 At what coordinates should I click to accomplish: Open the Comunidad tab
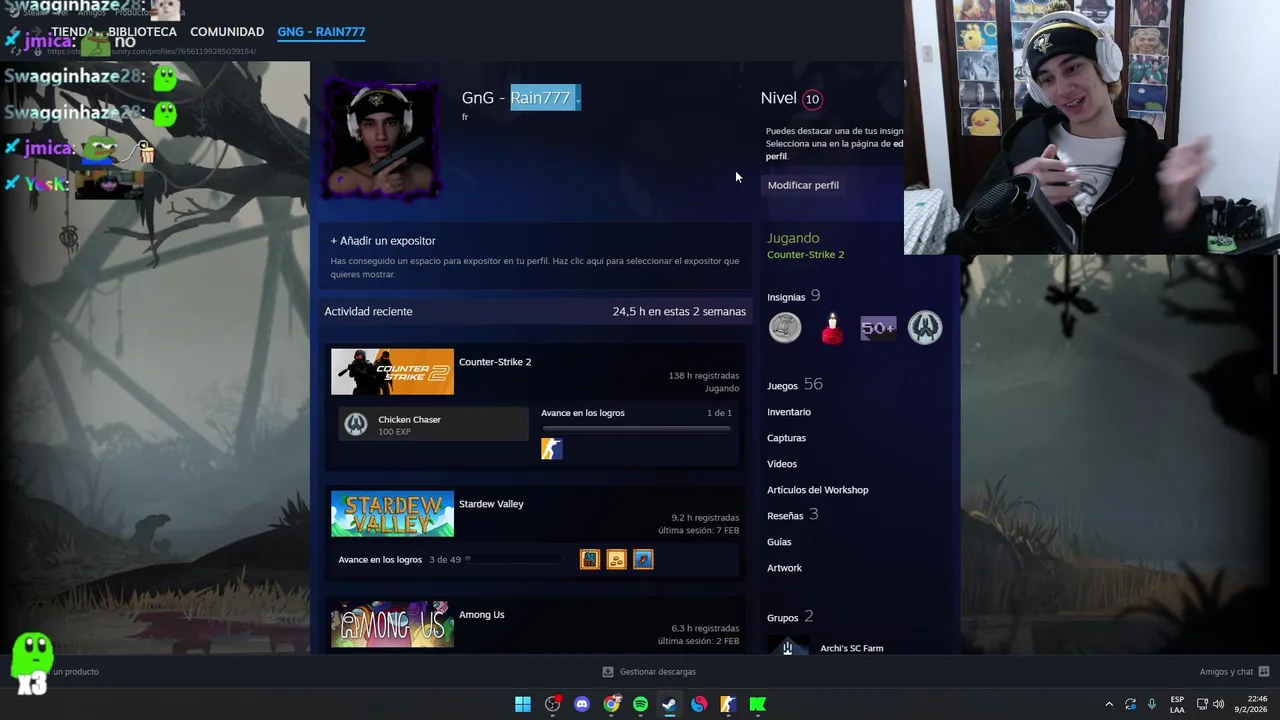click(x=227, y=32)
